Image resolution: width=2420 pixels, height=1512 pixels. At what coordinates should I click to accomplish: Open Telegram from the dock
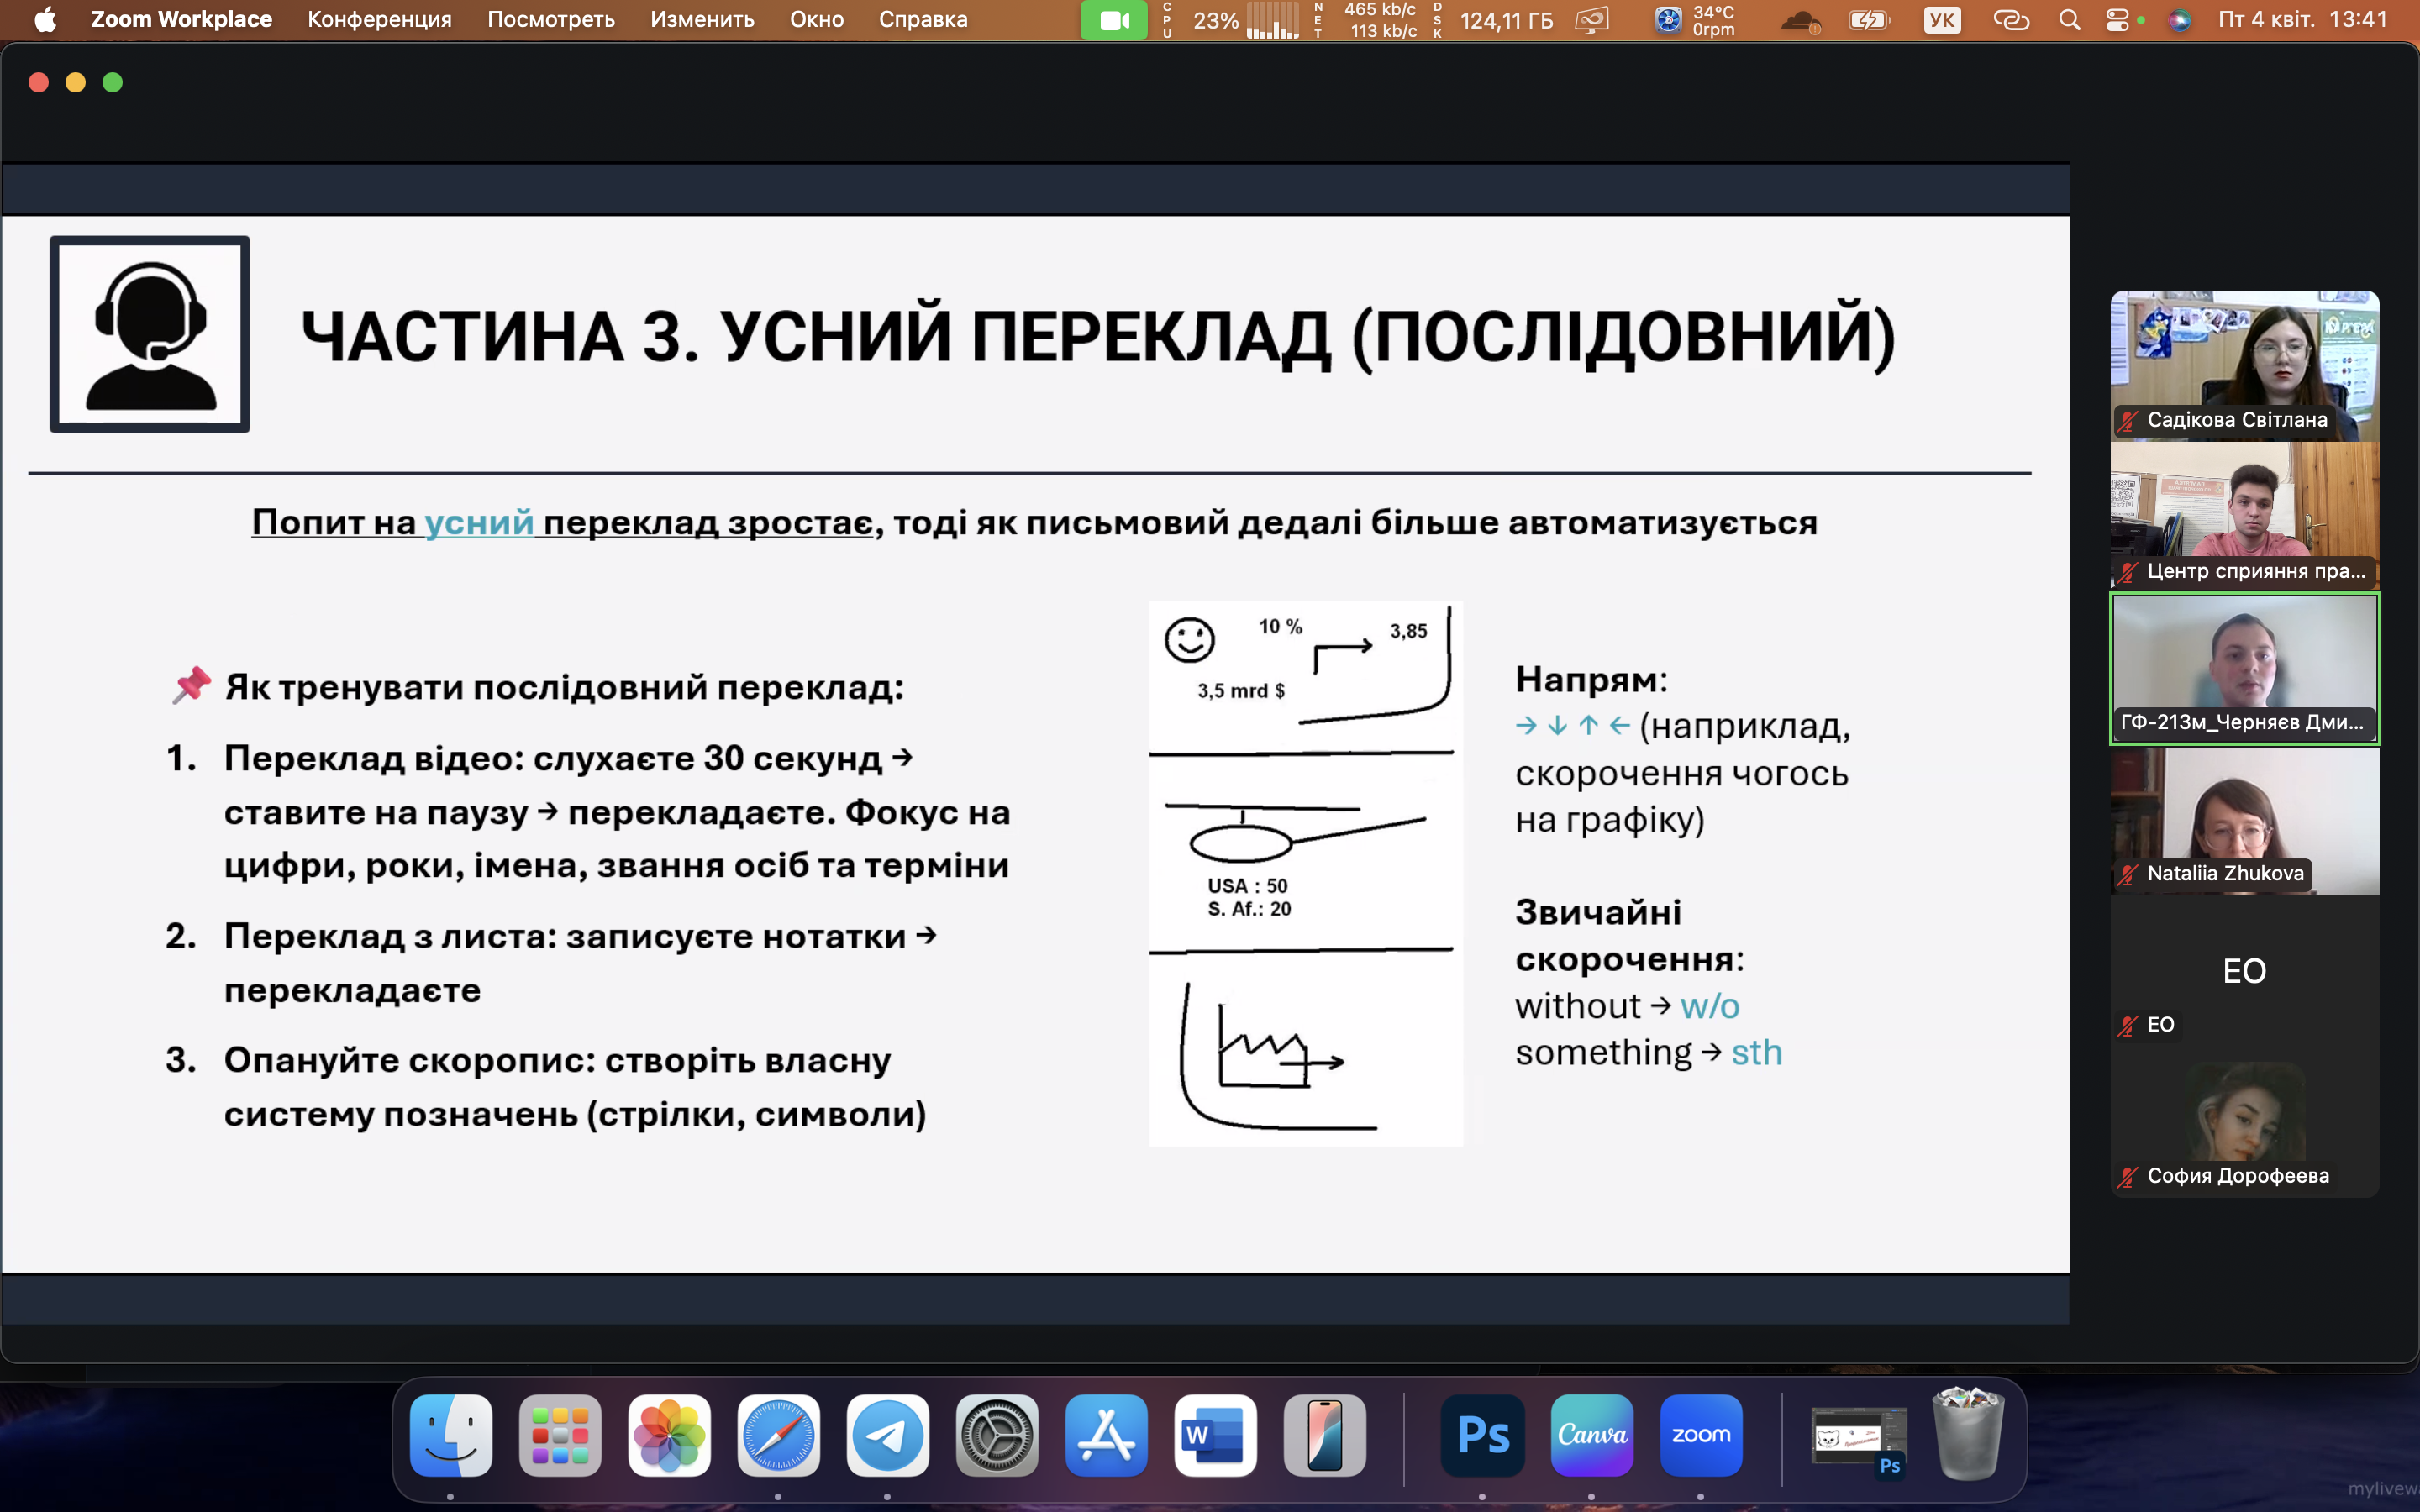[887, 1435]
